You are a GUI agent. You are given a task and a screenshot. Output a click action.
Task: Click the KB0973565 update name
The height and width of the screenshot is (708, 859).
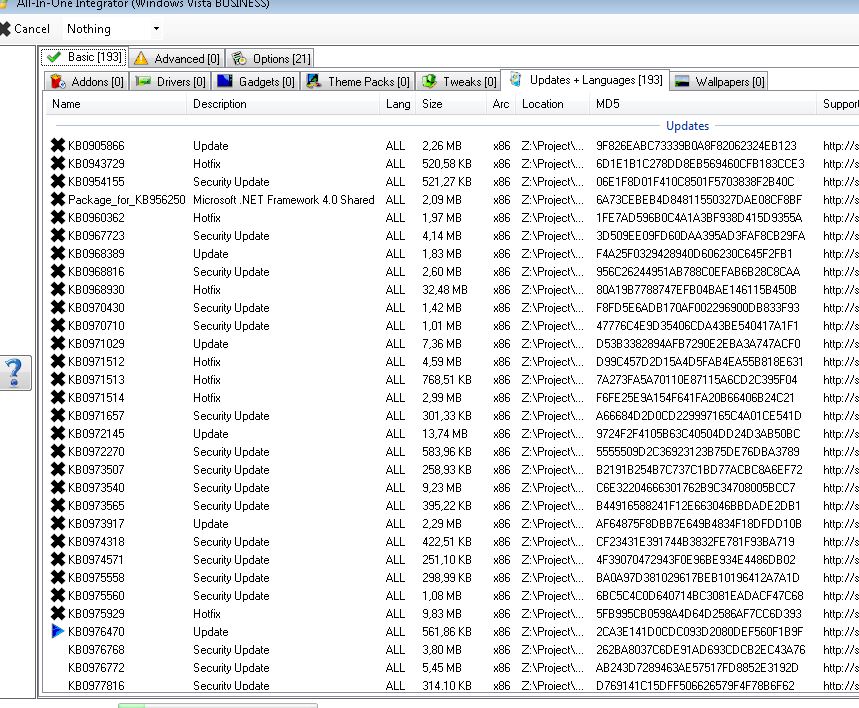click(x=96, y=505)
